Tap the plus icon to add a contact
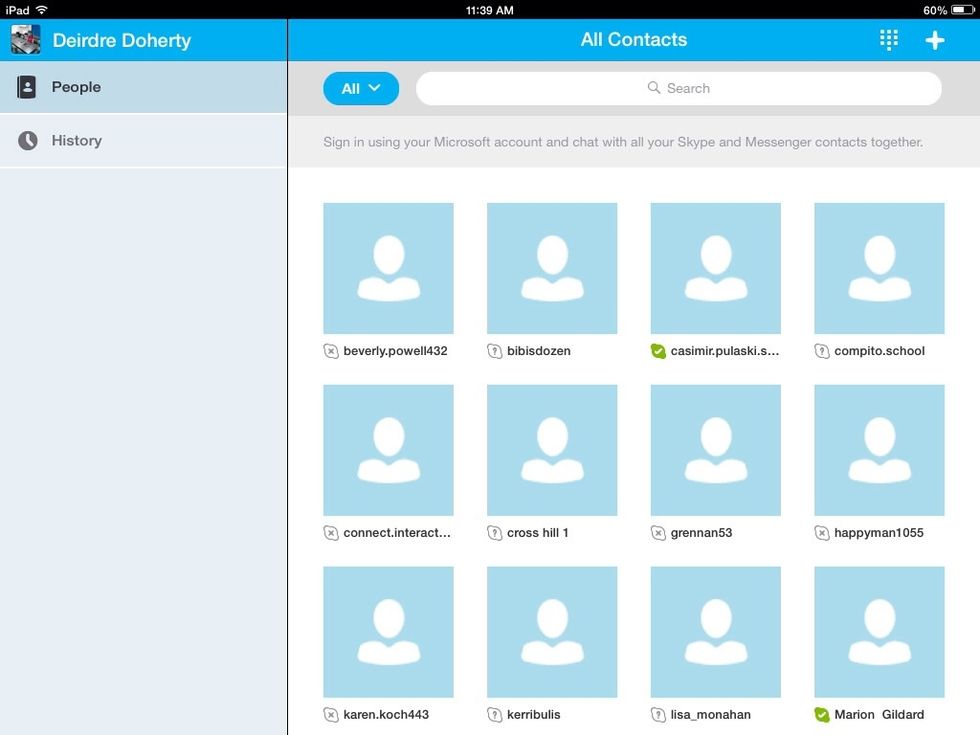 click(934, 40)
